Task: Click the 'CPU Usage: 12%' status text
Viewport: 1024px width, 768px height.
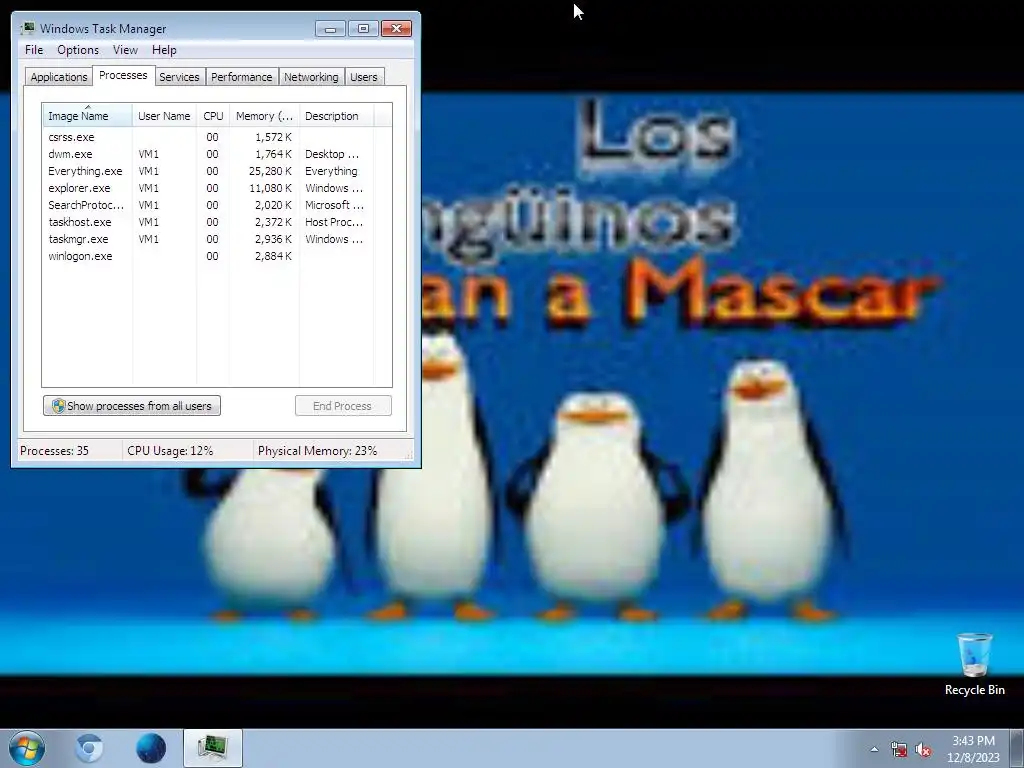Action: [170, 451]
